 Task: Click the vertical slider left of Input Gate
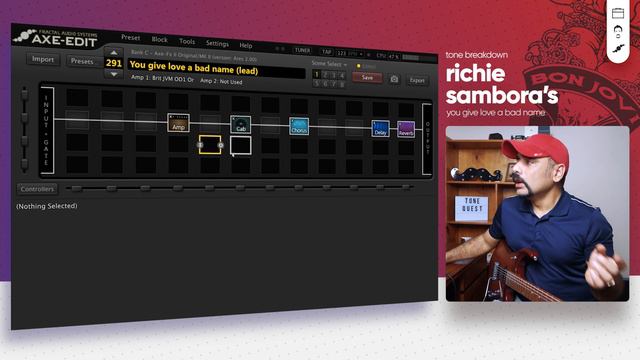24,129
